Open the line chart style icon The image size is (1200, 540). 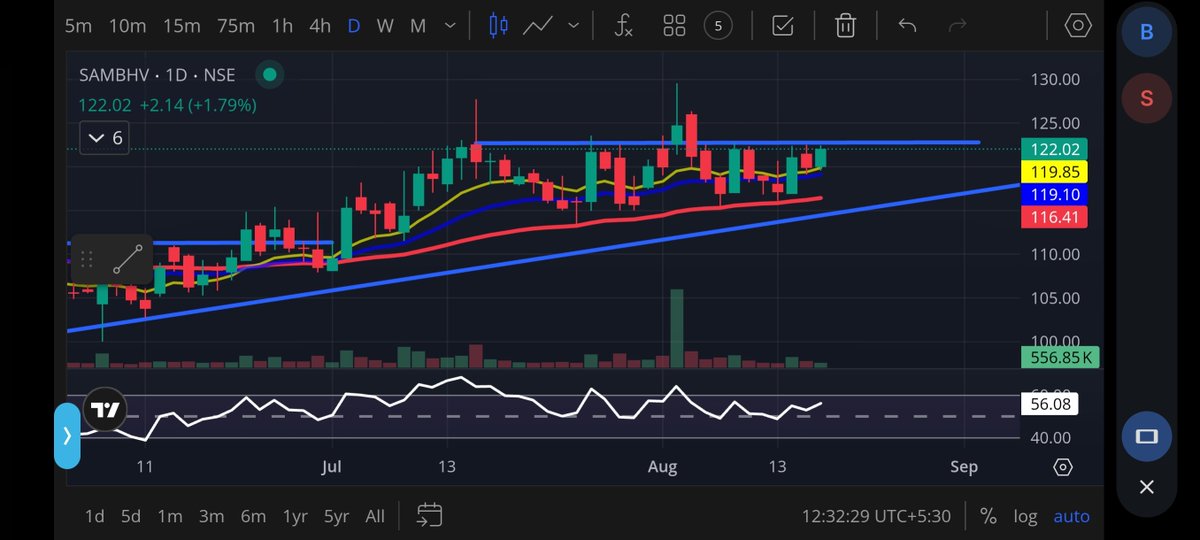click(x=537, y=26)
